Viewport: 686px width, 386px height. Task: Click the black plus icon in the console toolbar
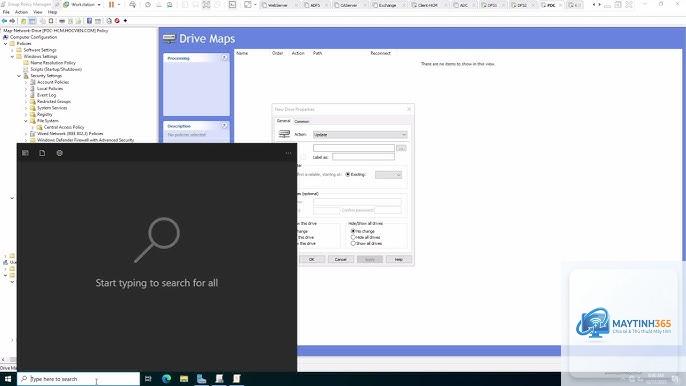click(125, 21)
